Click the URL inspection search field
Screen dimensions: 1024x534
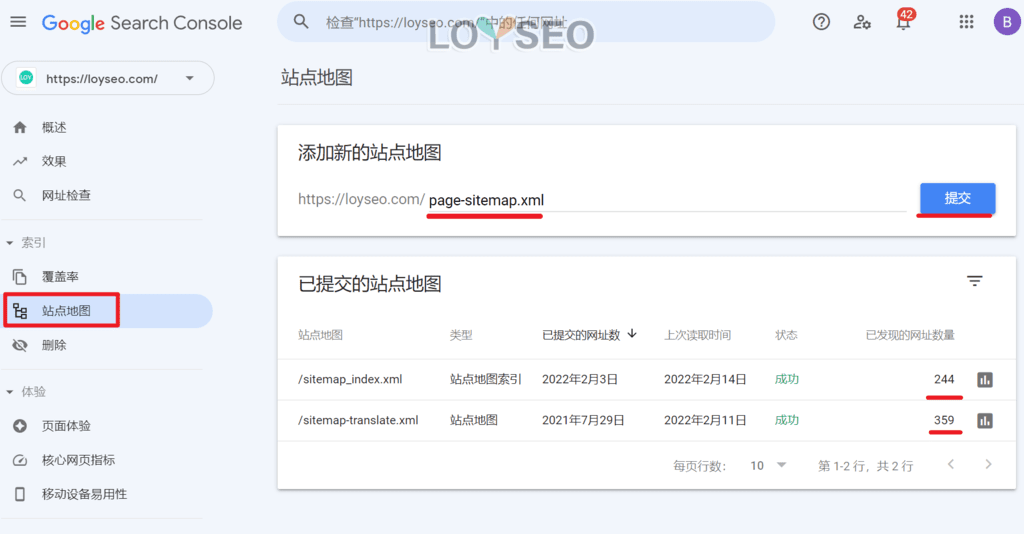(x=526, y=22)
